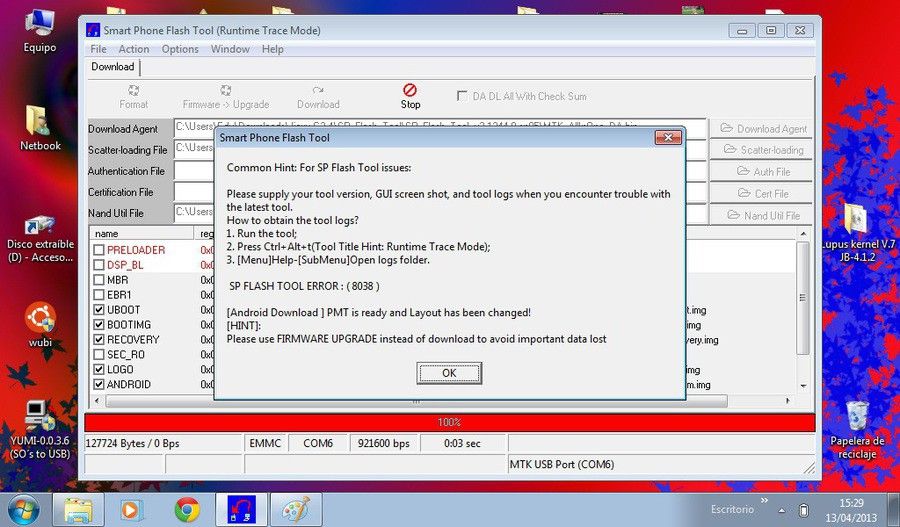Image resolution: width=900 pixels, height=527 pixels.
Task: Select wubi desktop icon
Action: [40, 324]
